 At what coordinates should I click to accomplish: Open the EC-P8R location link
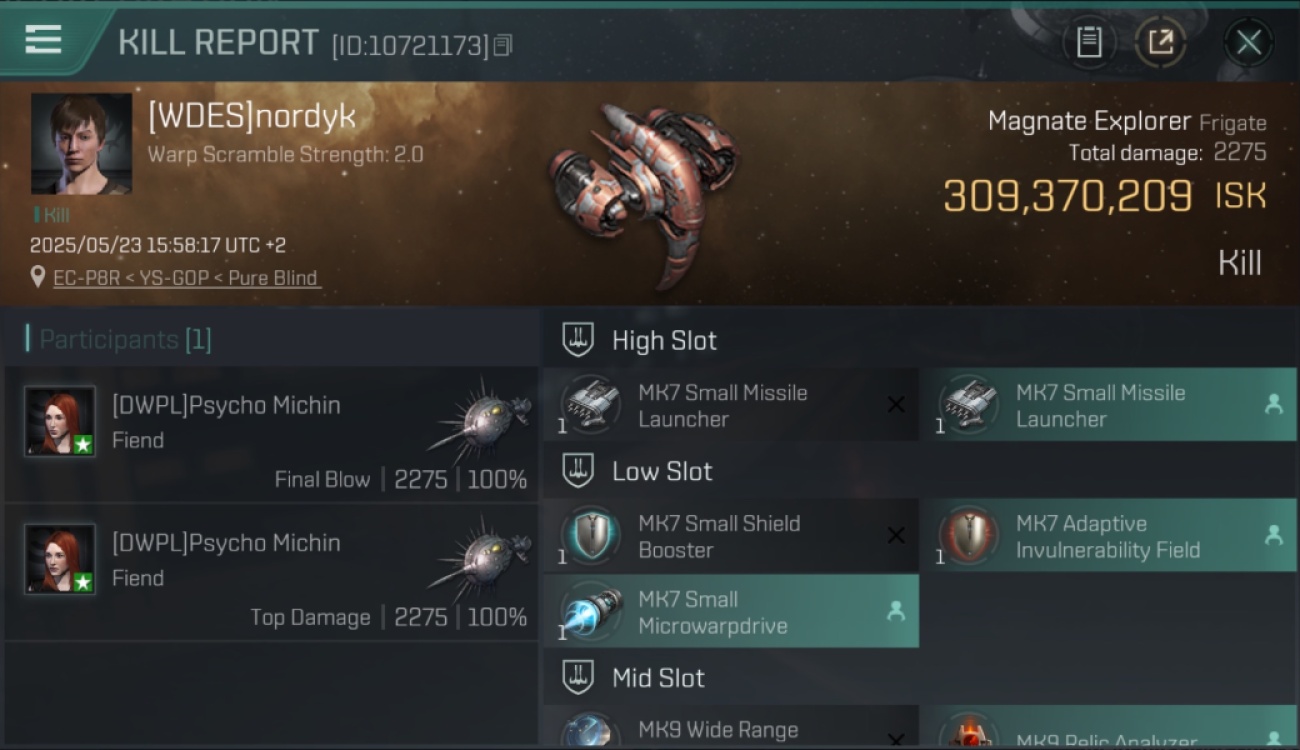coord(186,278)
